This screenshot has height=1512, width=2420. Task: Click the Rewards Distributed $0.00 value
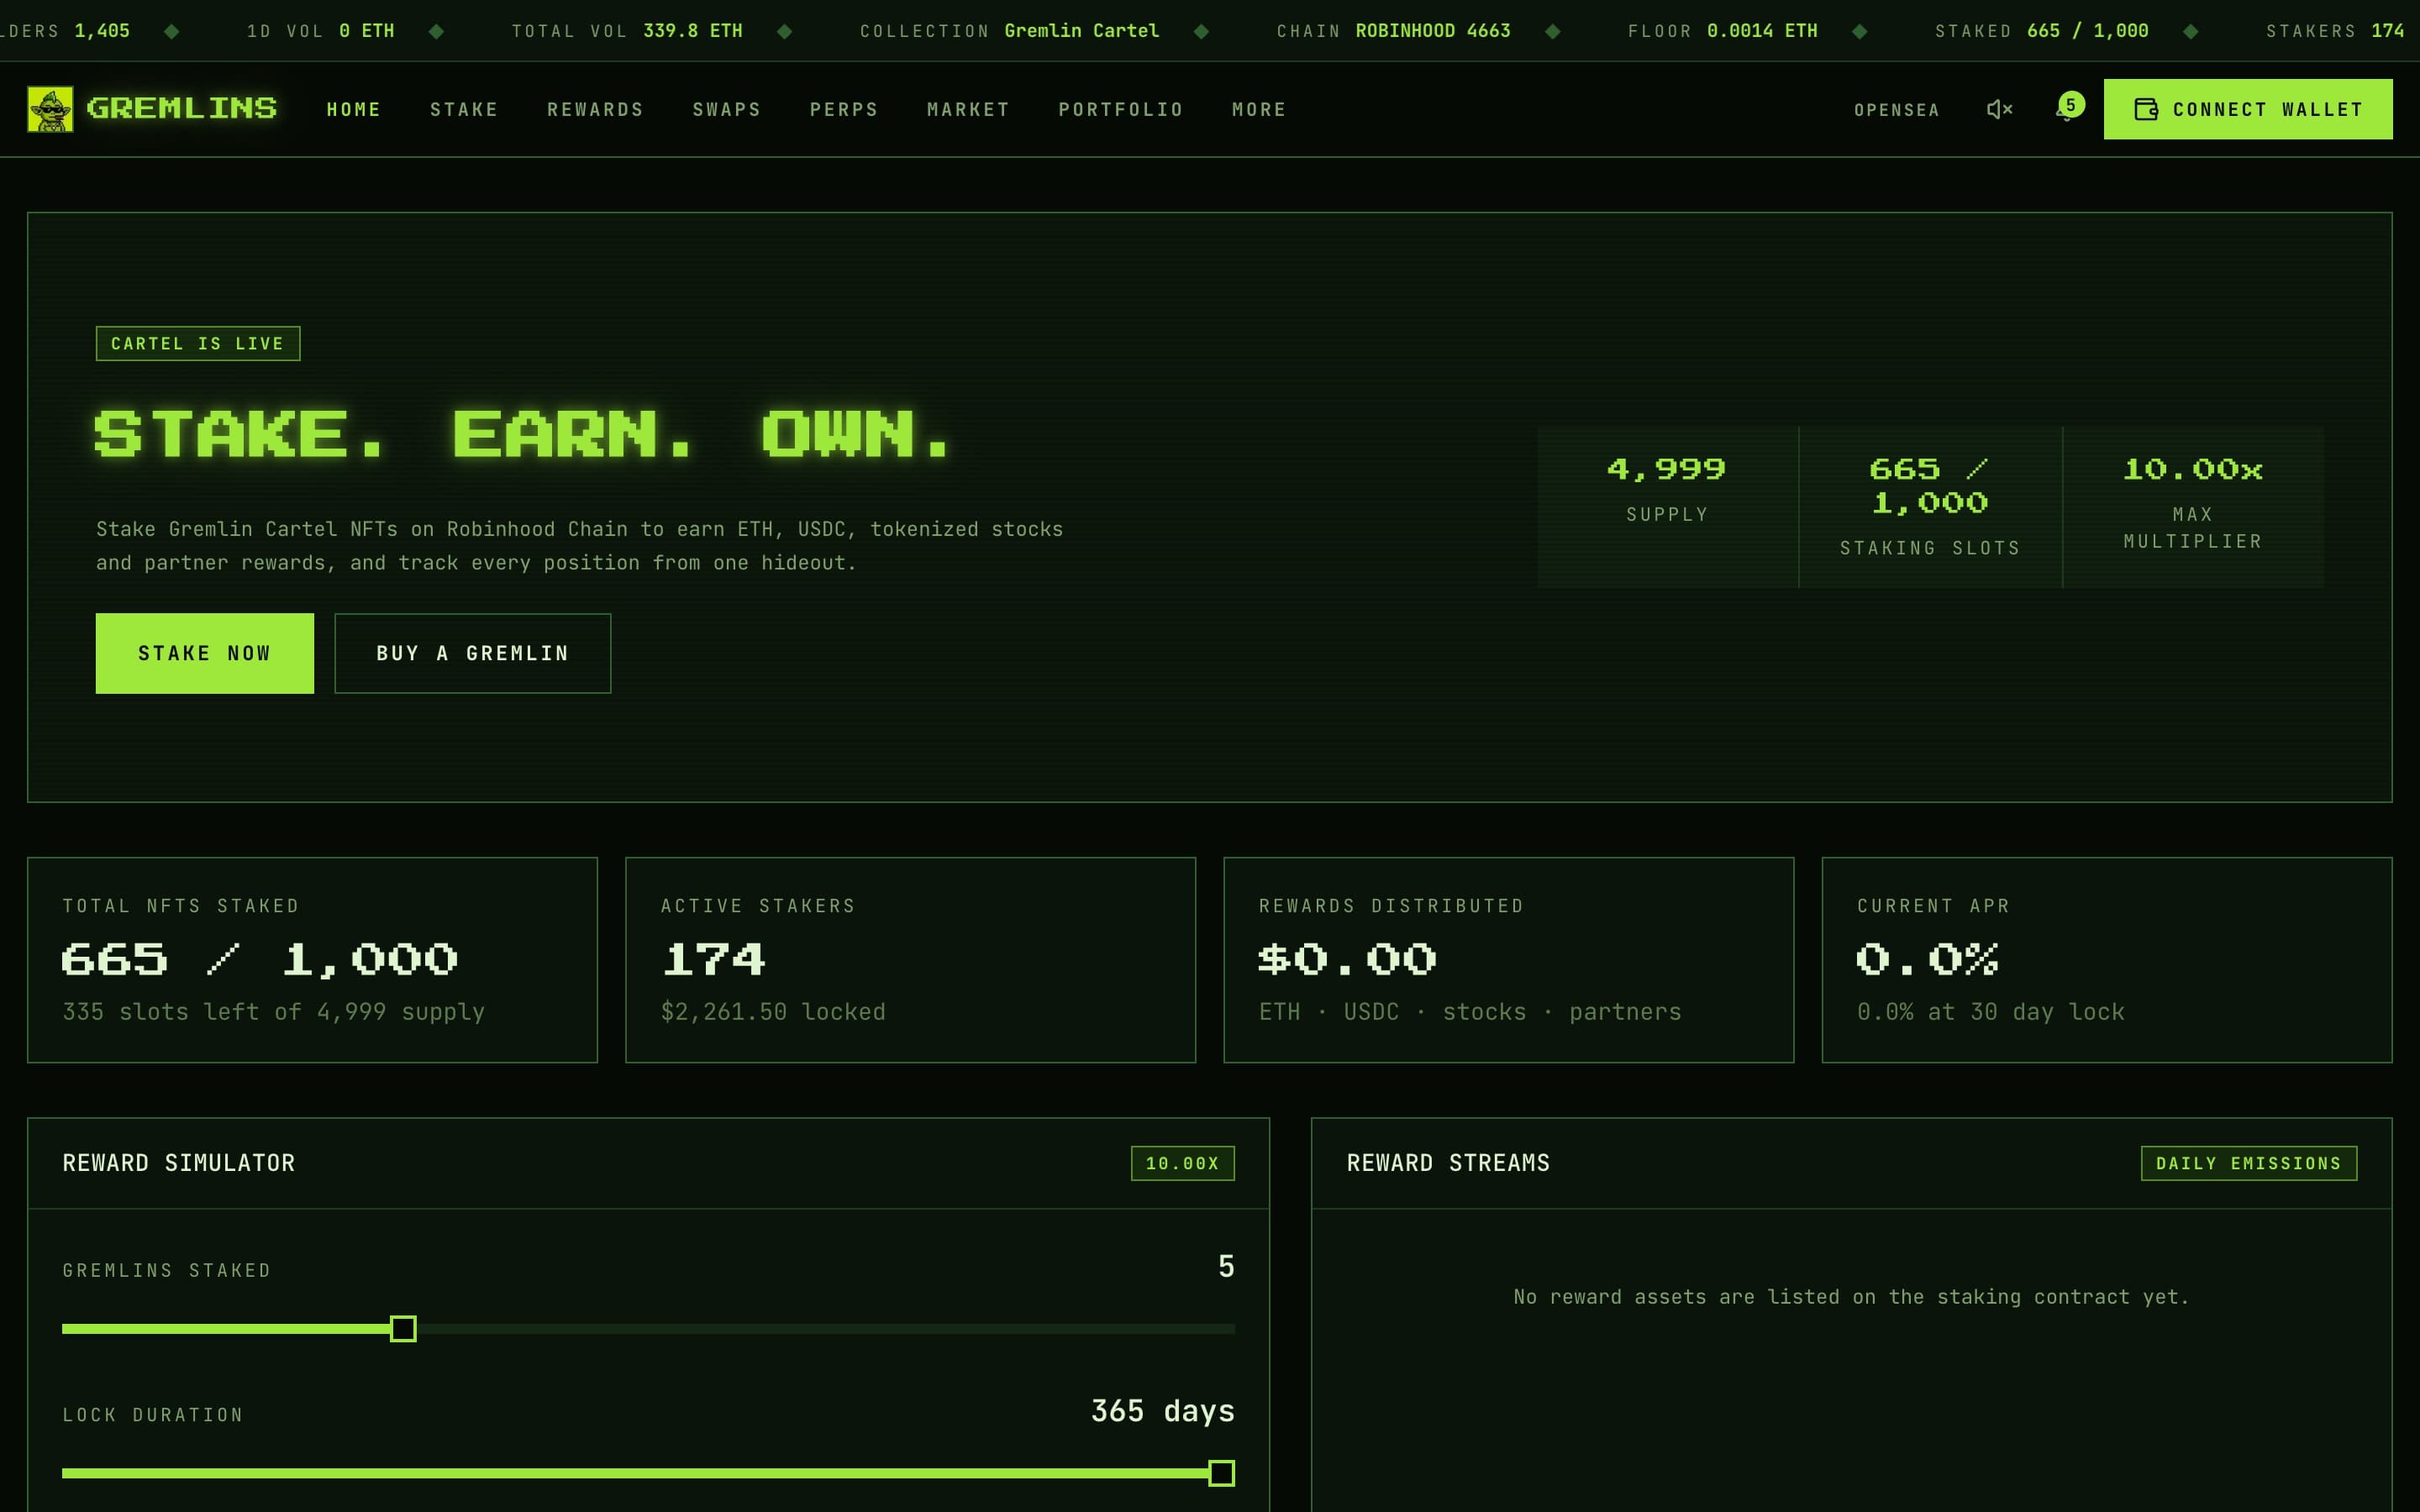point(1347,960)
